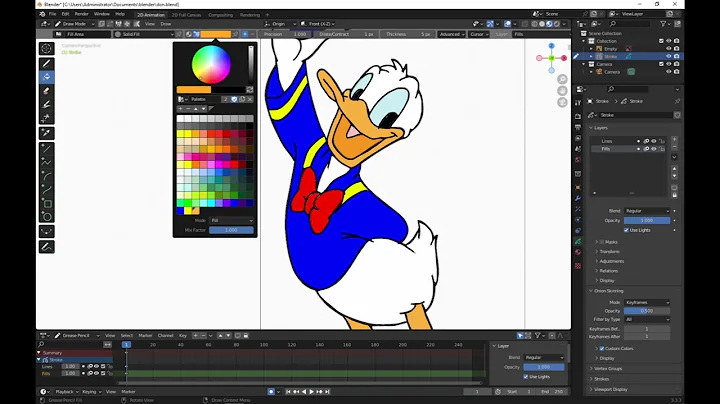The width and height of the screenshot is (720, 404).
Task: Open the Output properties tab
Action: click(578, 127)
